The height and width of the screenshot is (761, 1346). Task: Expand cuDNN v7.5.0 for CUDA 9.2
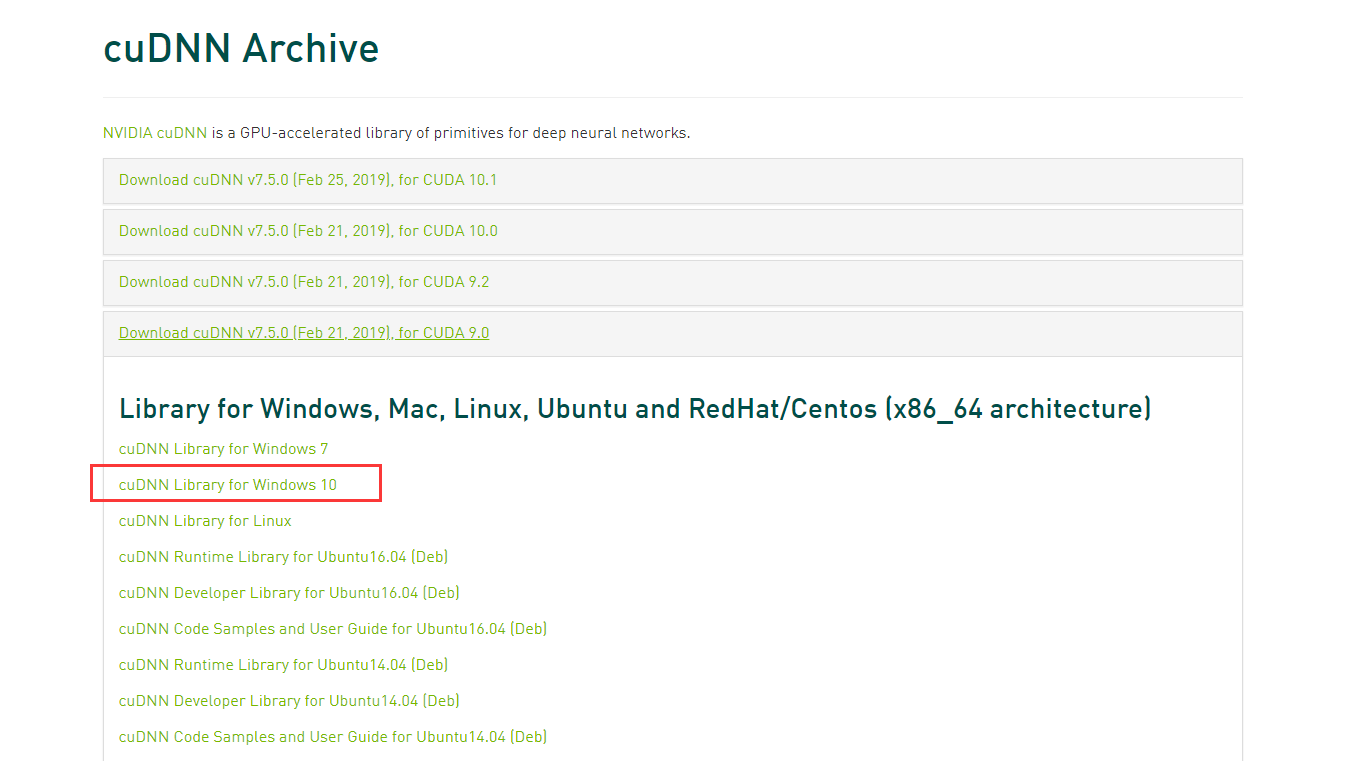pyautogui.click(x=304, y=282)
